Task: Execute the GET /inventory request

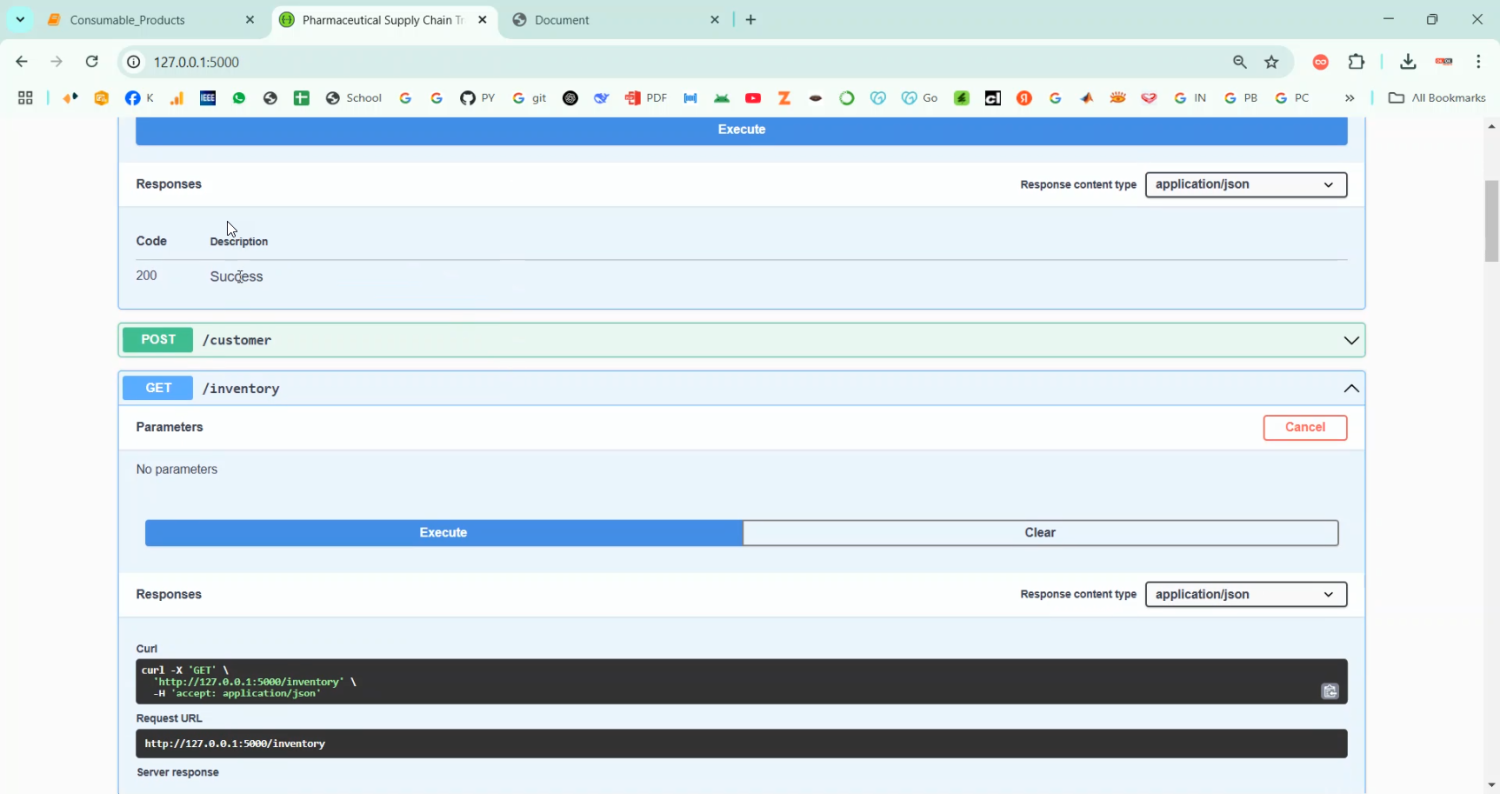Action: (x=444, y=533)
